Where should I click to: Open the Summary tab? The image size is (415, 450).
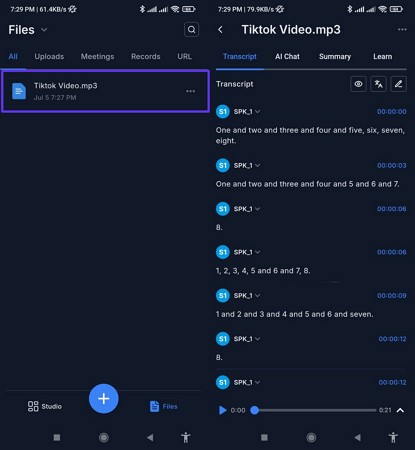coord(335,56)
